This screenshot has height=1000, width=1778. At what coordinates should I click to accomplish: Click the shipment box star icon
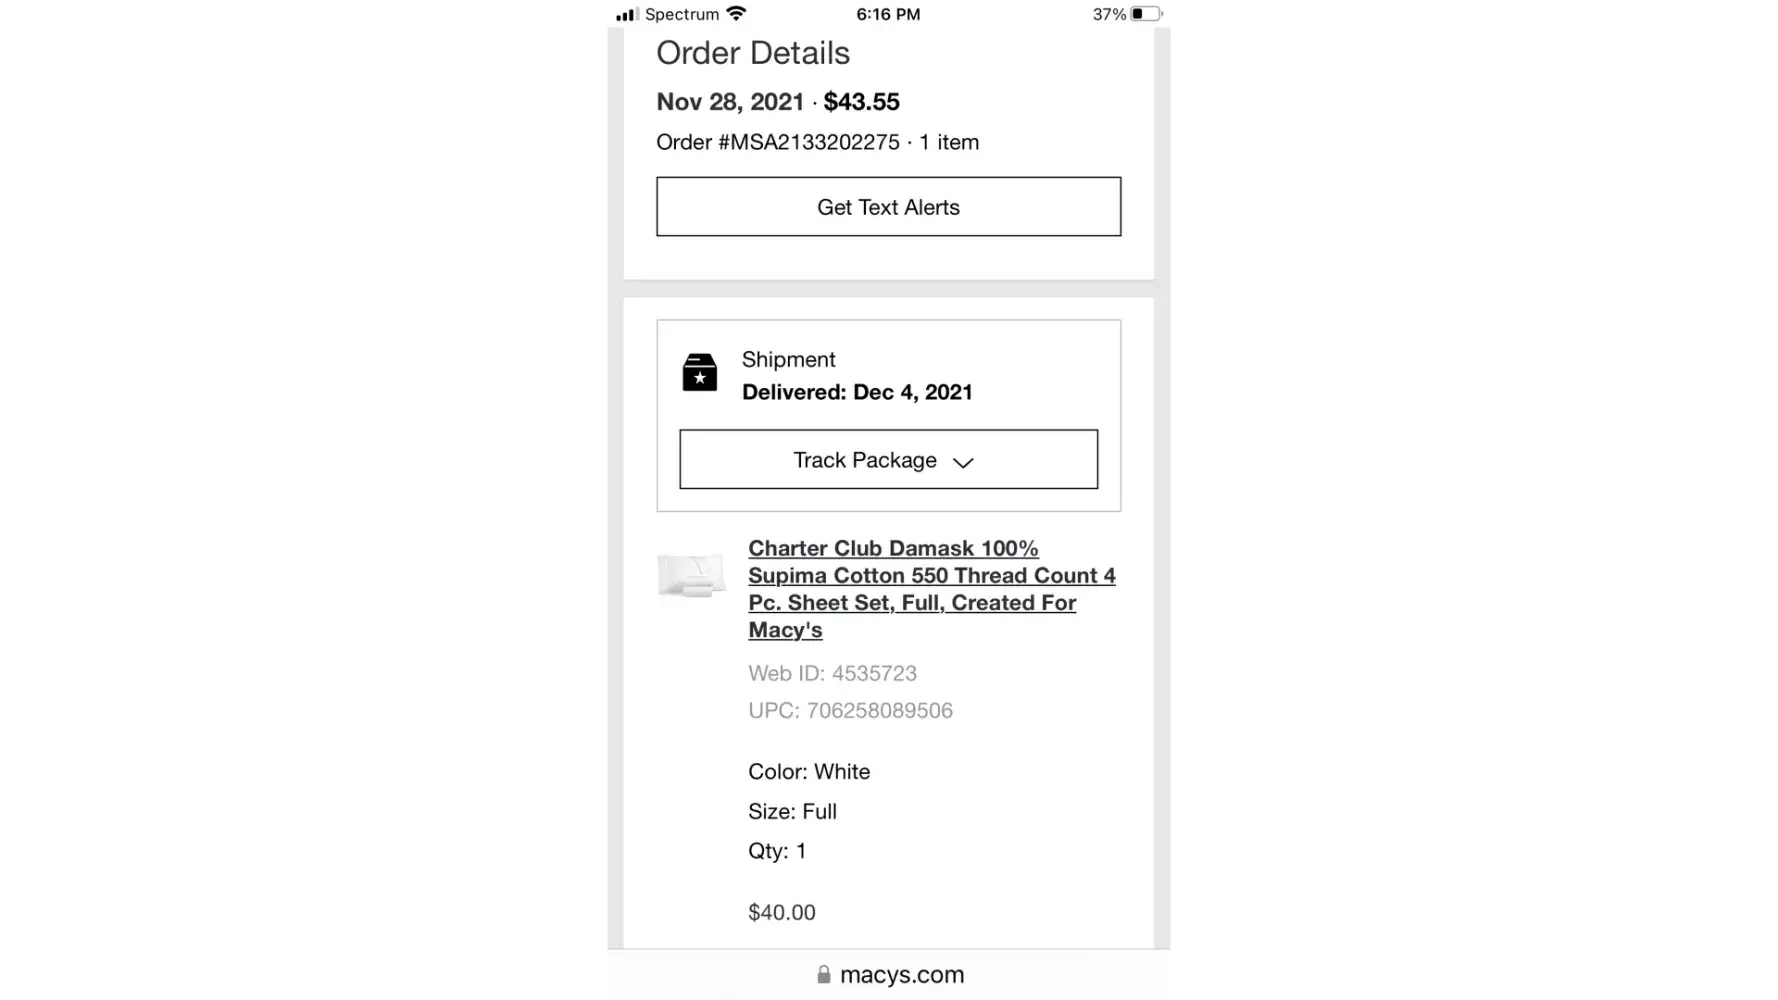700,372
